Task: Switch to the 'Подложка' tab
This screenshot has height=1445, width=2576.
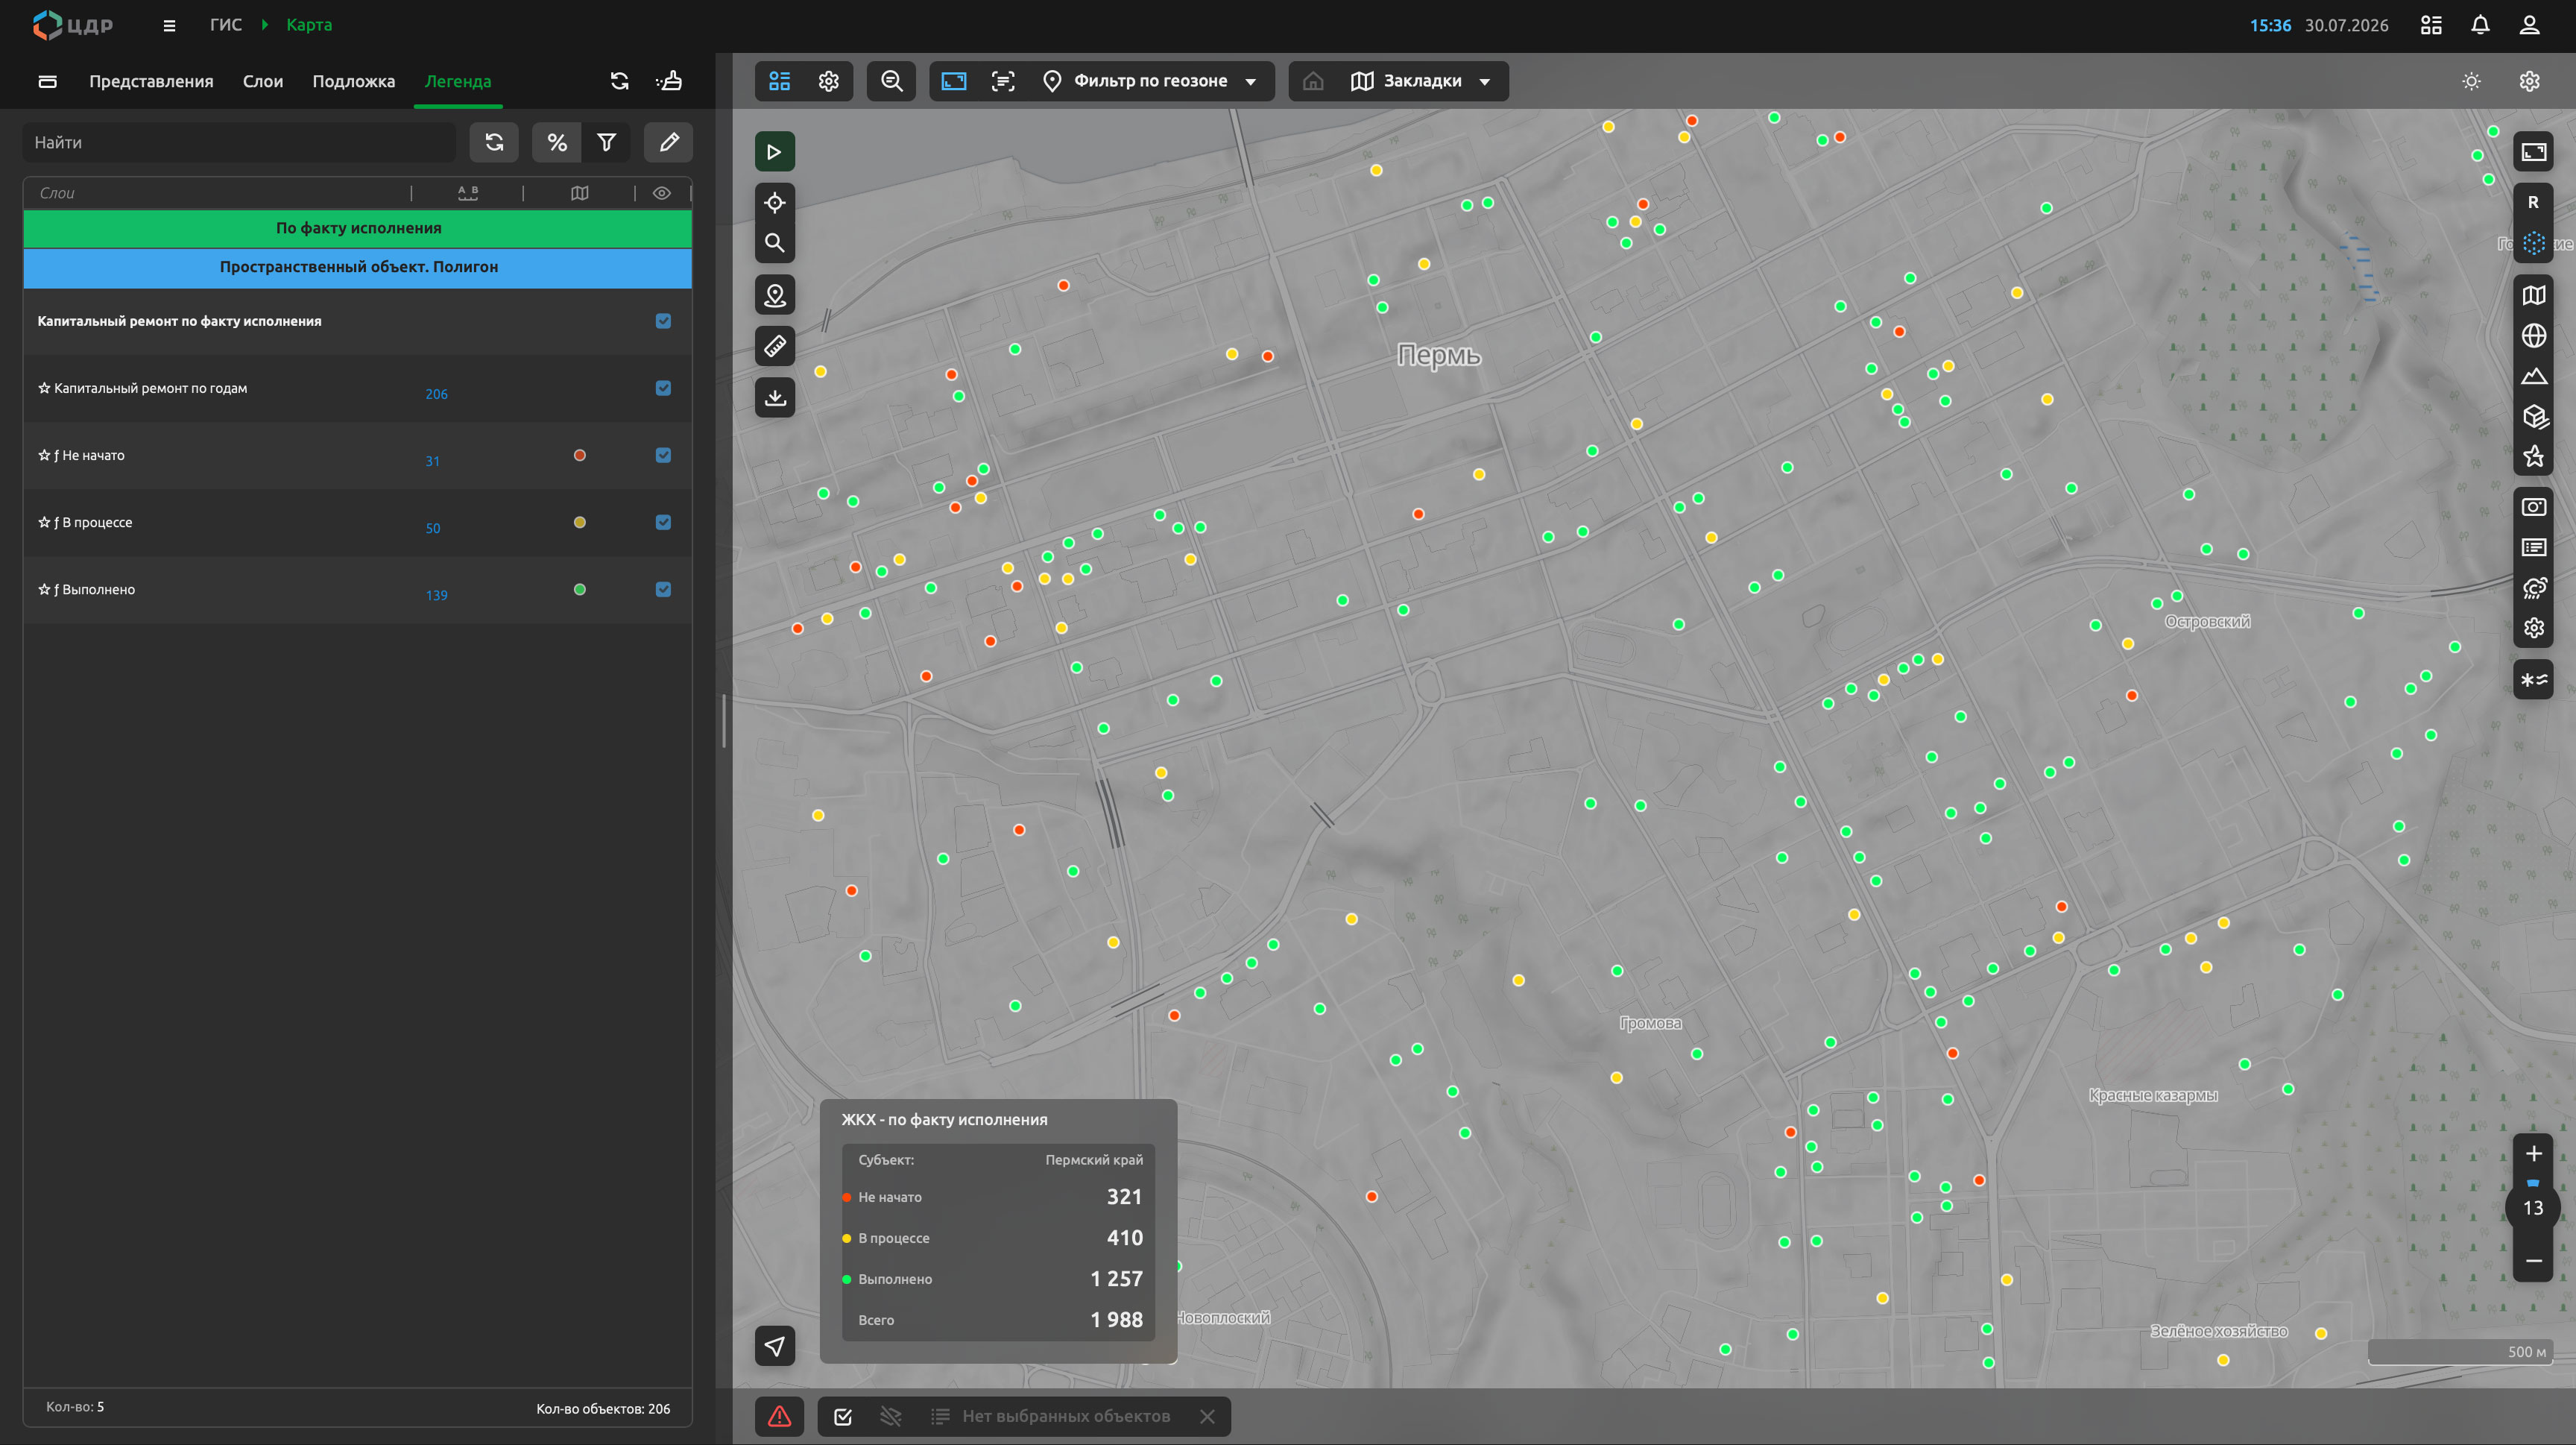Action: (x=354, y=81)
